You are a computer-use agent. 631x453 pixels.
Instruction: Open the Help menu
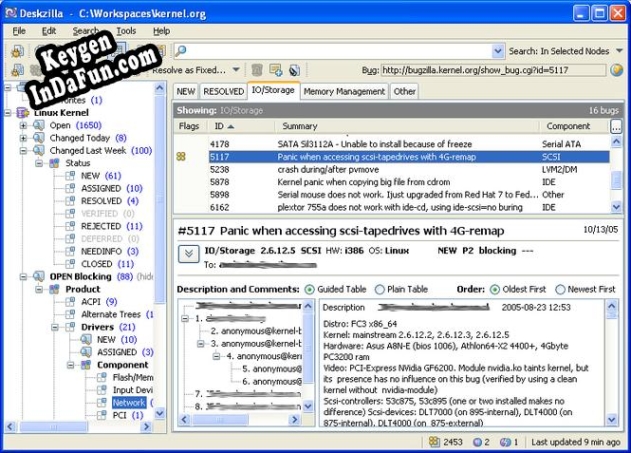(161, 31)
